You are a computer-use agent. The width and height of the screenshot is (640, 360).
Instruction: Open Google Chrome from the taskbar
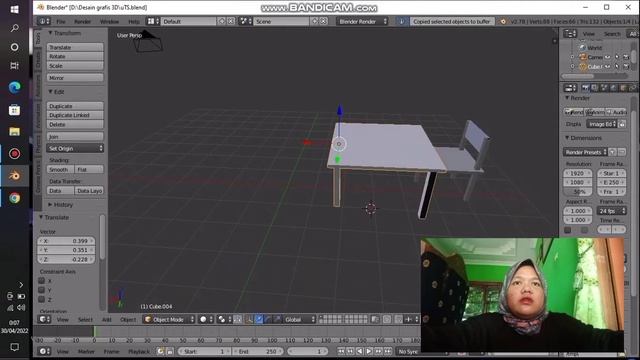(x=15, y=198)
